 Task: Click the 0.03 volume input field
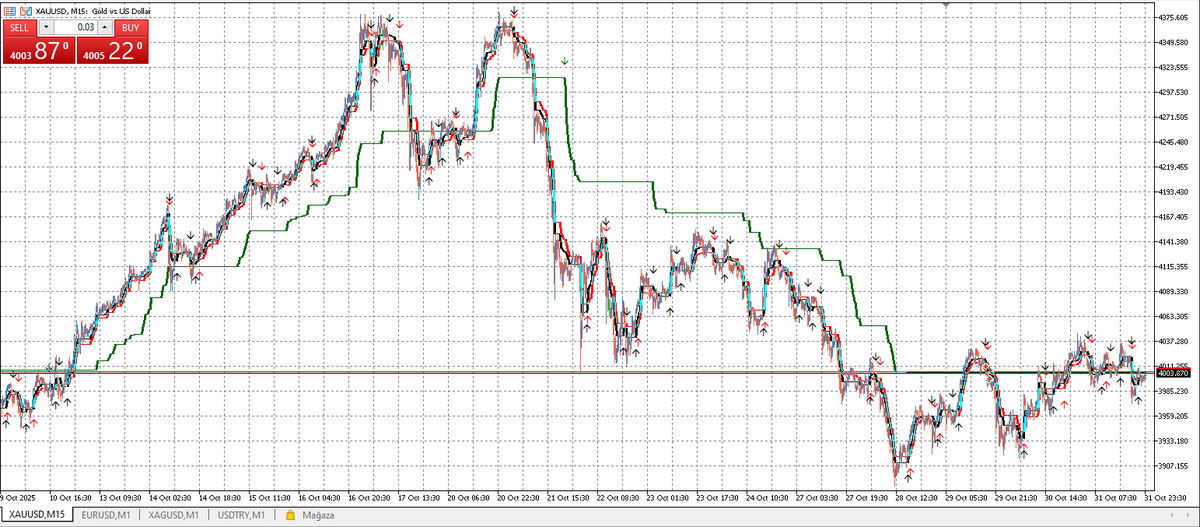click(75, 27)
